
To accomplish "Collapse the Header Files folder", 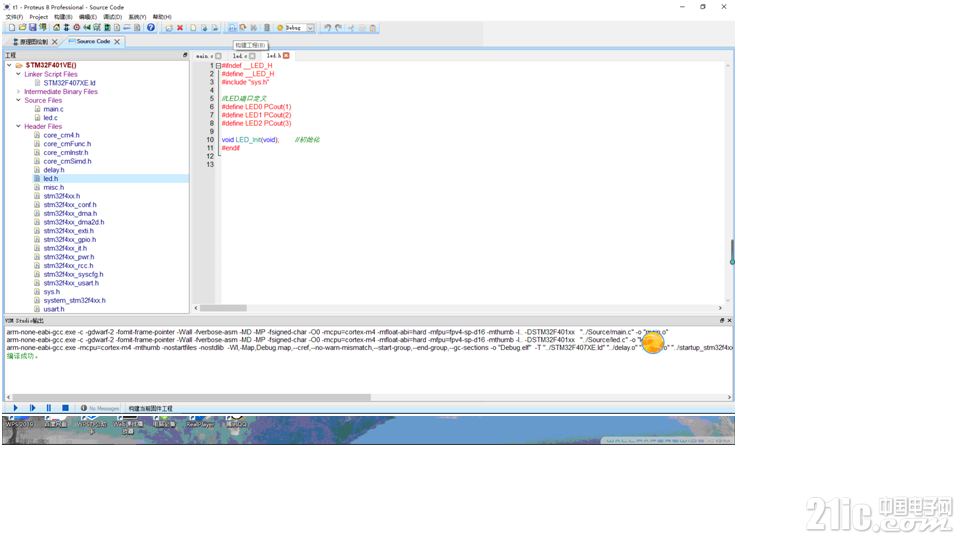I will 18,126.
